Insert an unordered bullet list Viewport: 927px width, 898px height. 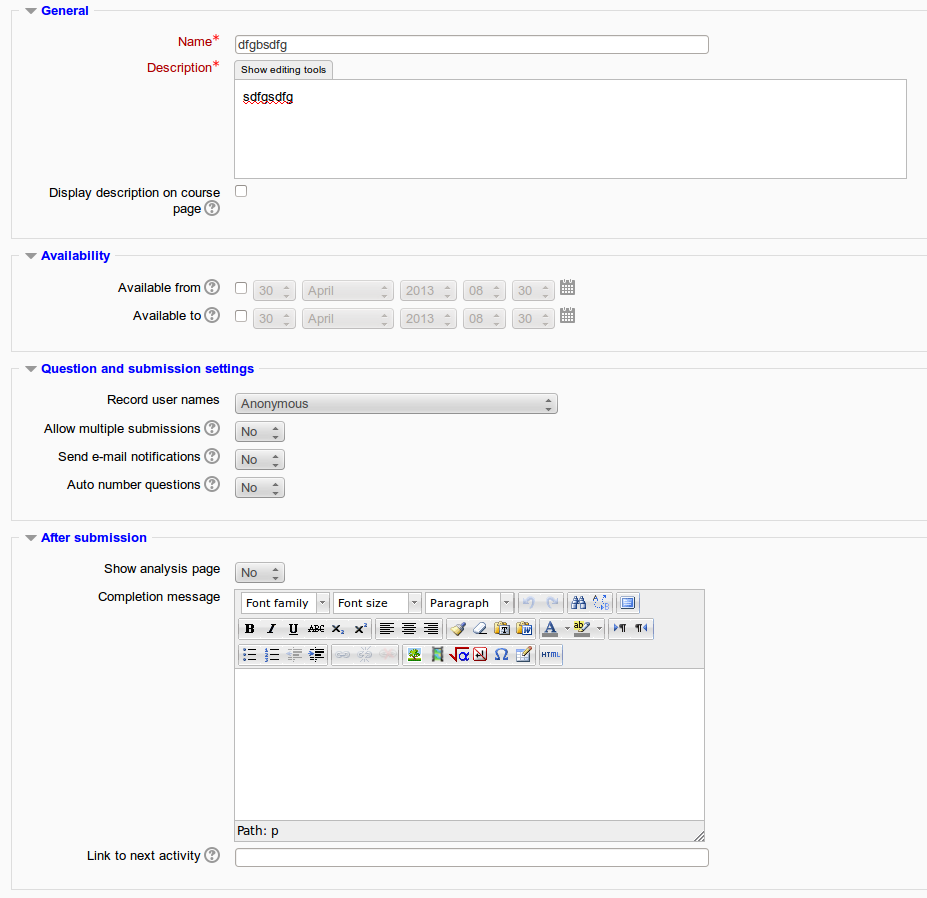click(x=249, y=654)
